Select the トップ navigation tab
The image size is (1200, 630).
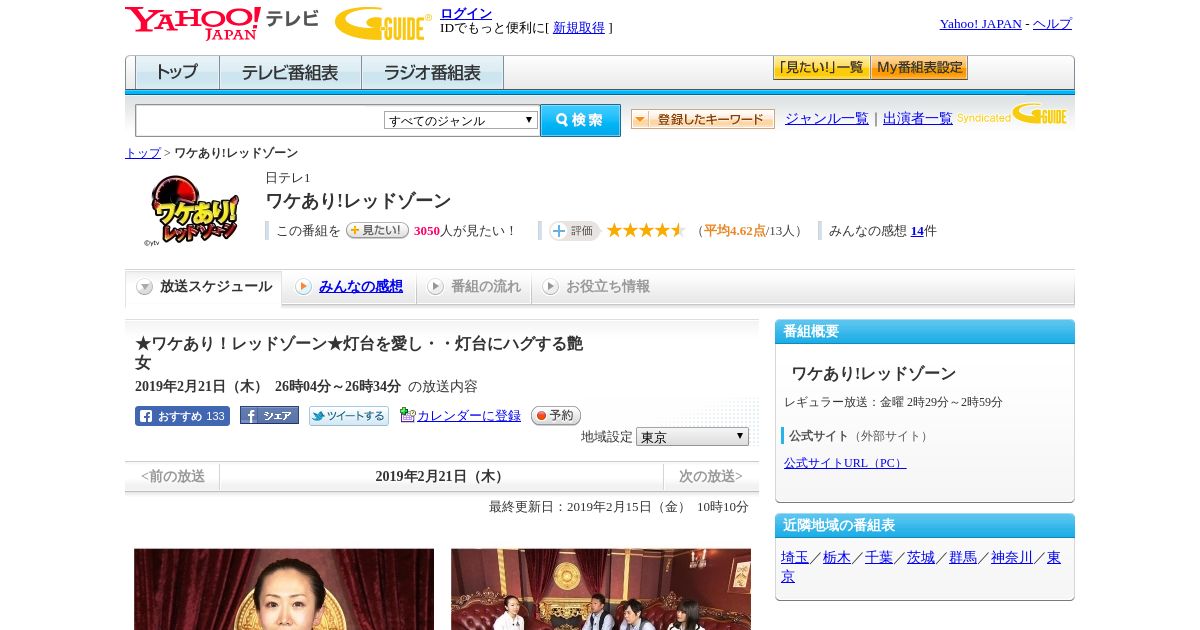pos(177,73)
